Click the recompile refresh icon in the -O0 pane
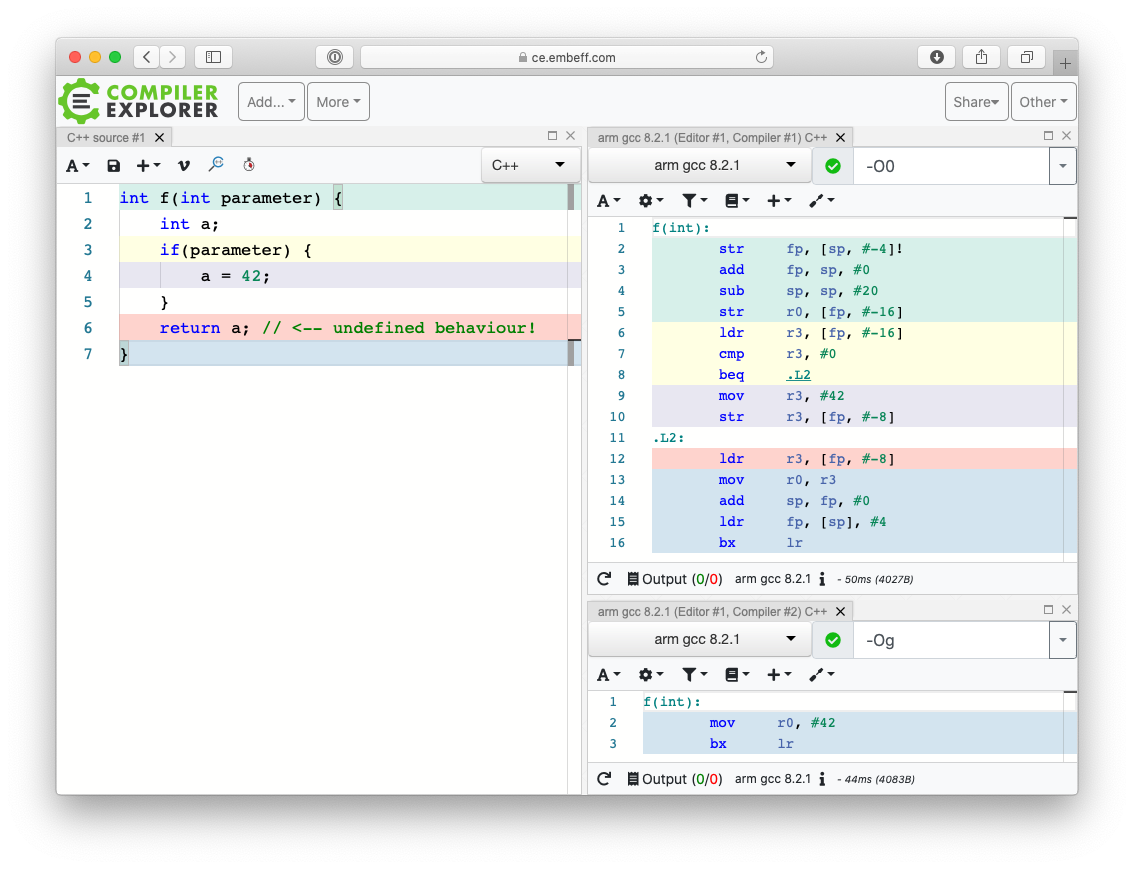This screenshot has width=1134, height=869. 604,579
